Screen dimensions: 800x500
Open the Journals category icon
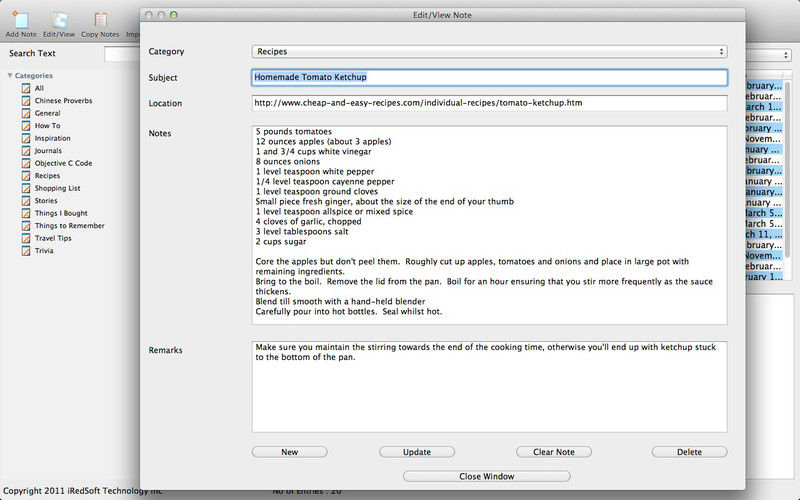pos(26,151)
